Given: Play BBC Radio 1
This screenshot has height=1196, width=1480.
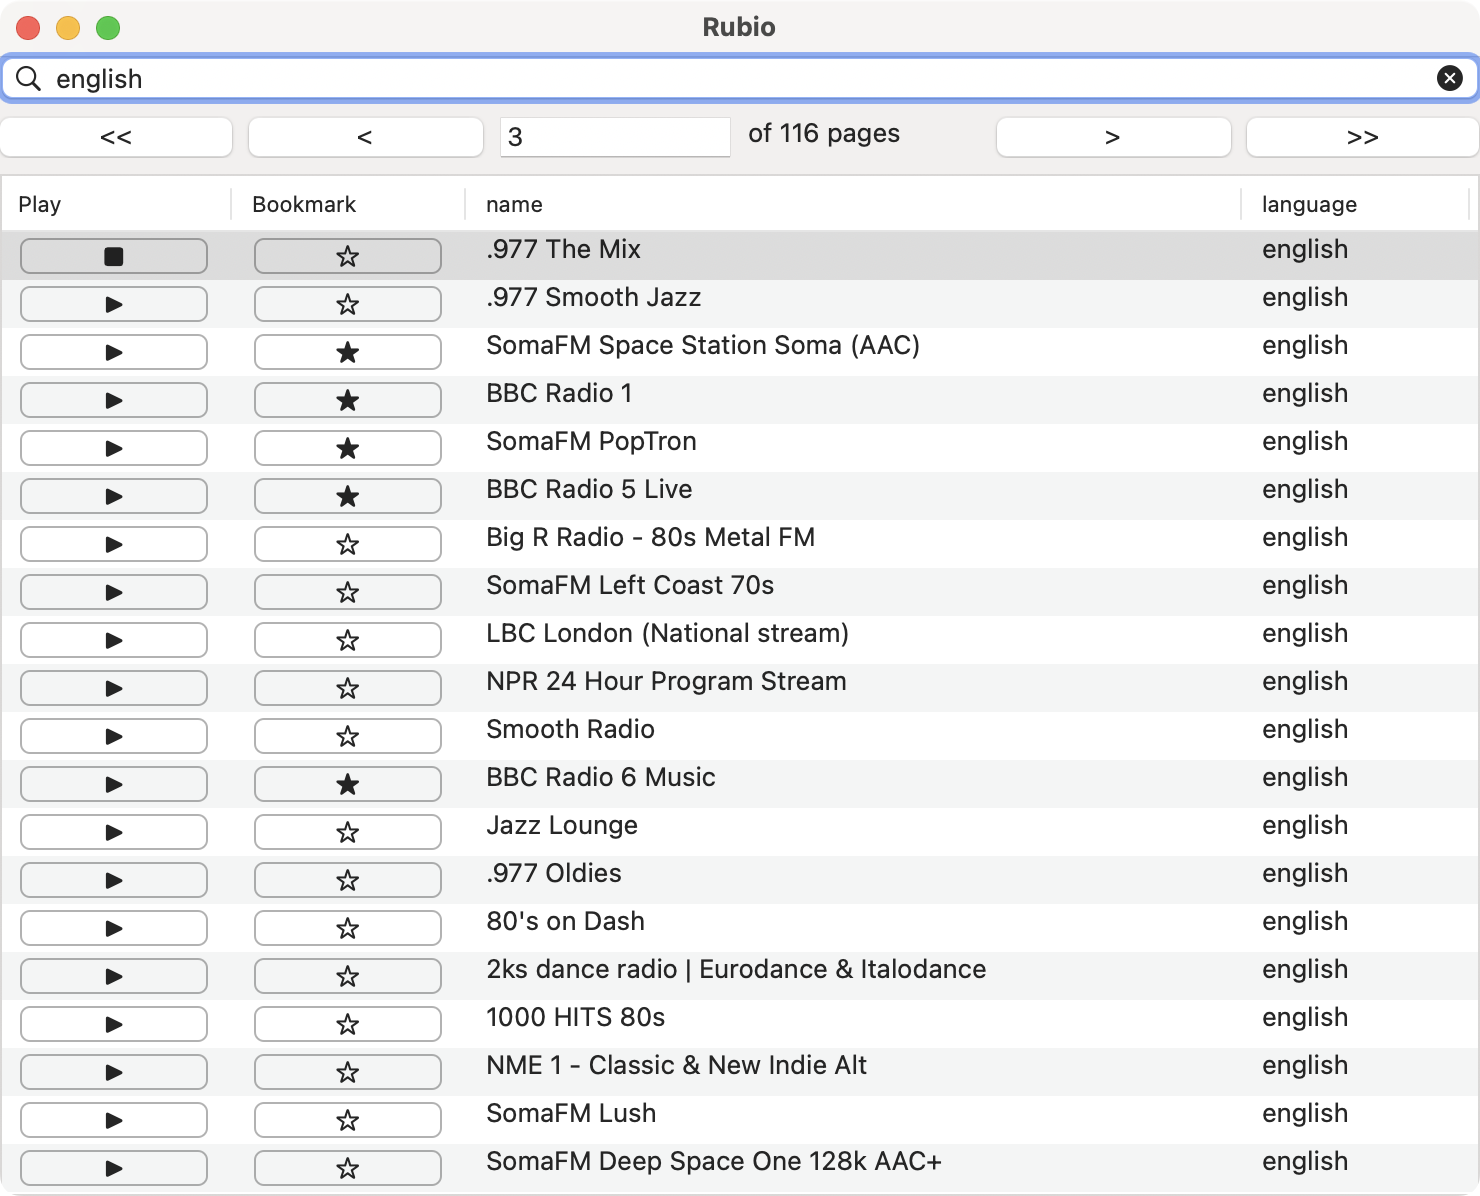Looking at the screenshot, I should pyautogui.click(x=114, y=400).
